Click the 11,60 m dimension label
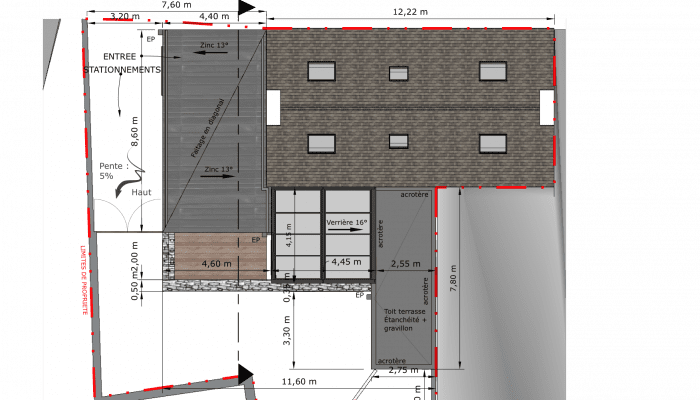Viewport: 700px width, 400px height. [299, 381]
